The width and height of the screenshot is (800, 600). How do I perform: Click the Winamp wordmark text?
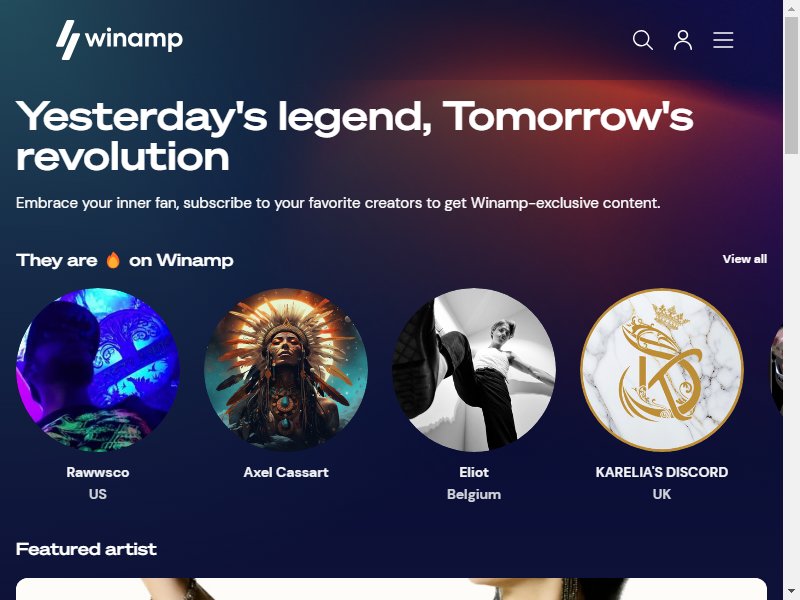click(134, 39)
